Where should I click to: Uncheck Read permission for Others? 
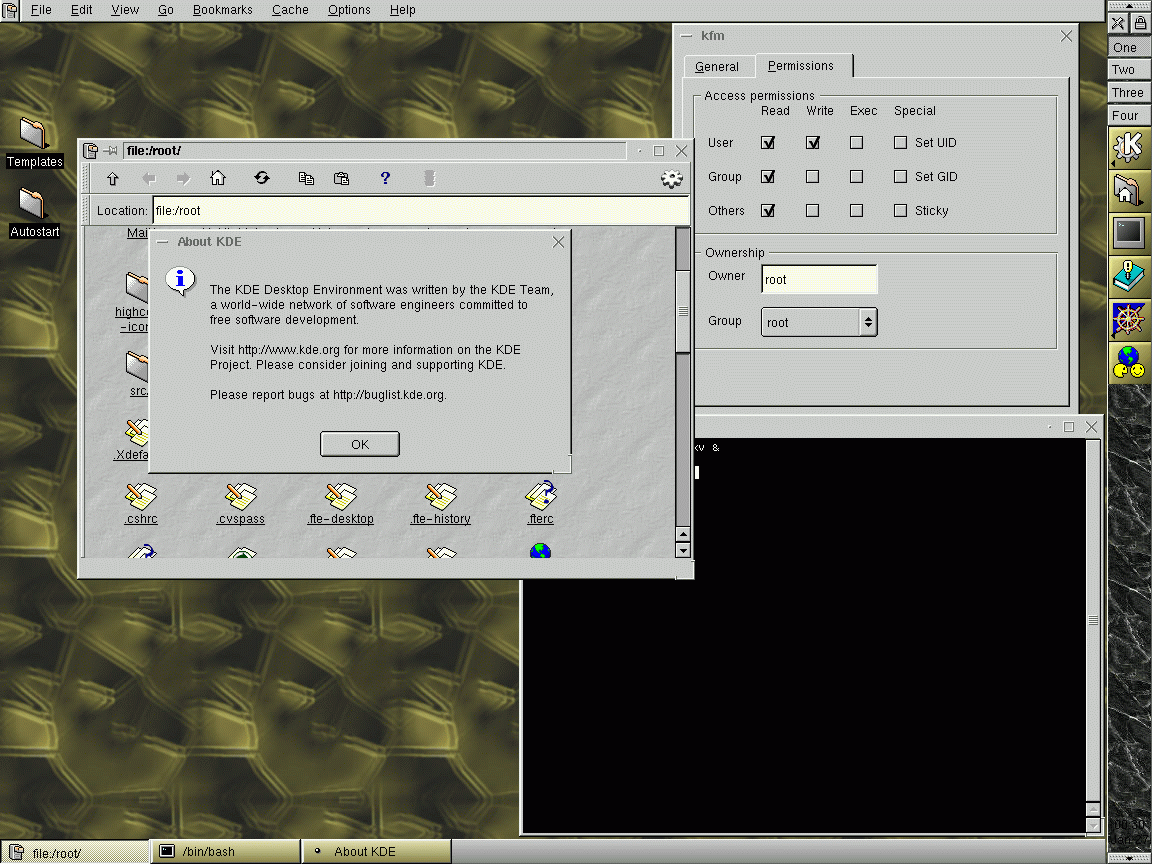click(768, 211)
